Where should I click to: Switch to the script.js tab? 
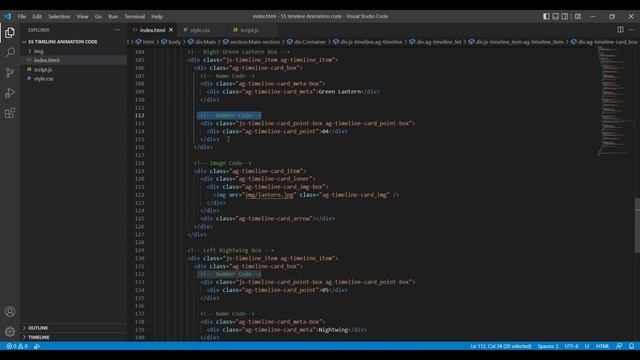coord(249,30)
